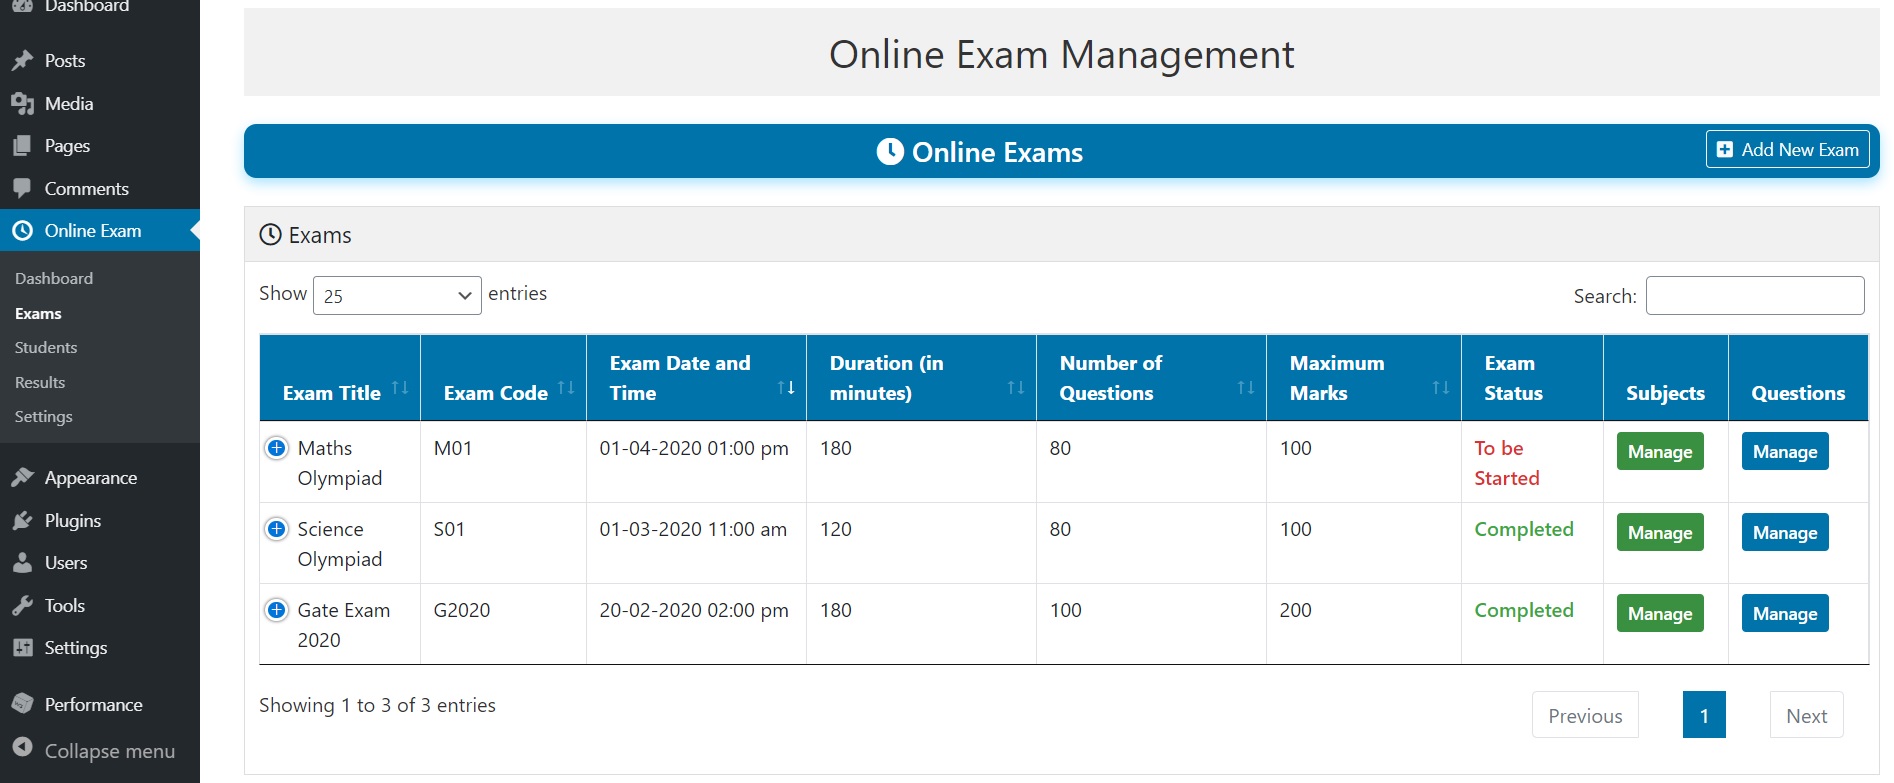Click the Online Exam clock icon

click(x=22, y=231)
